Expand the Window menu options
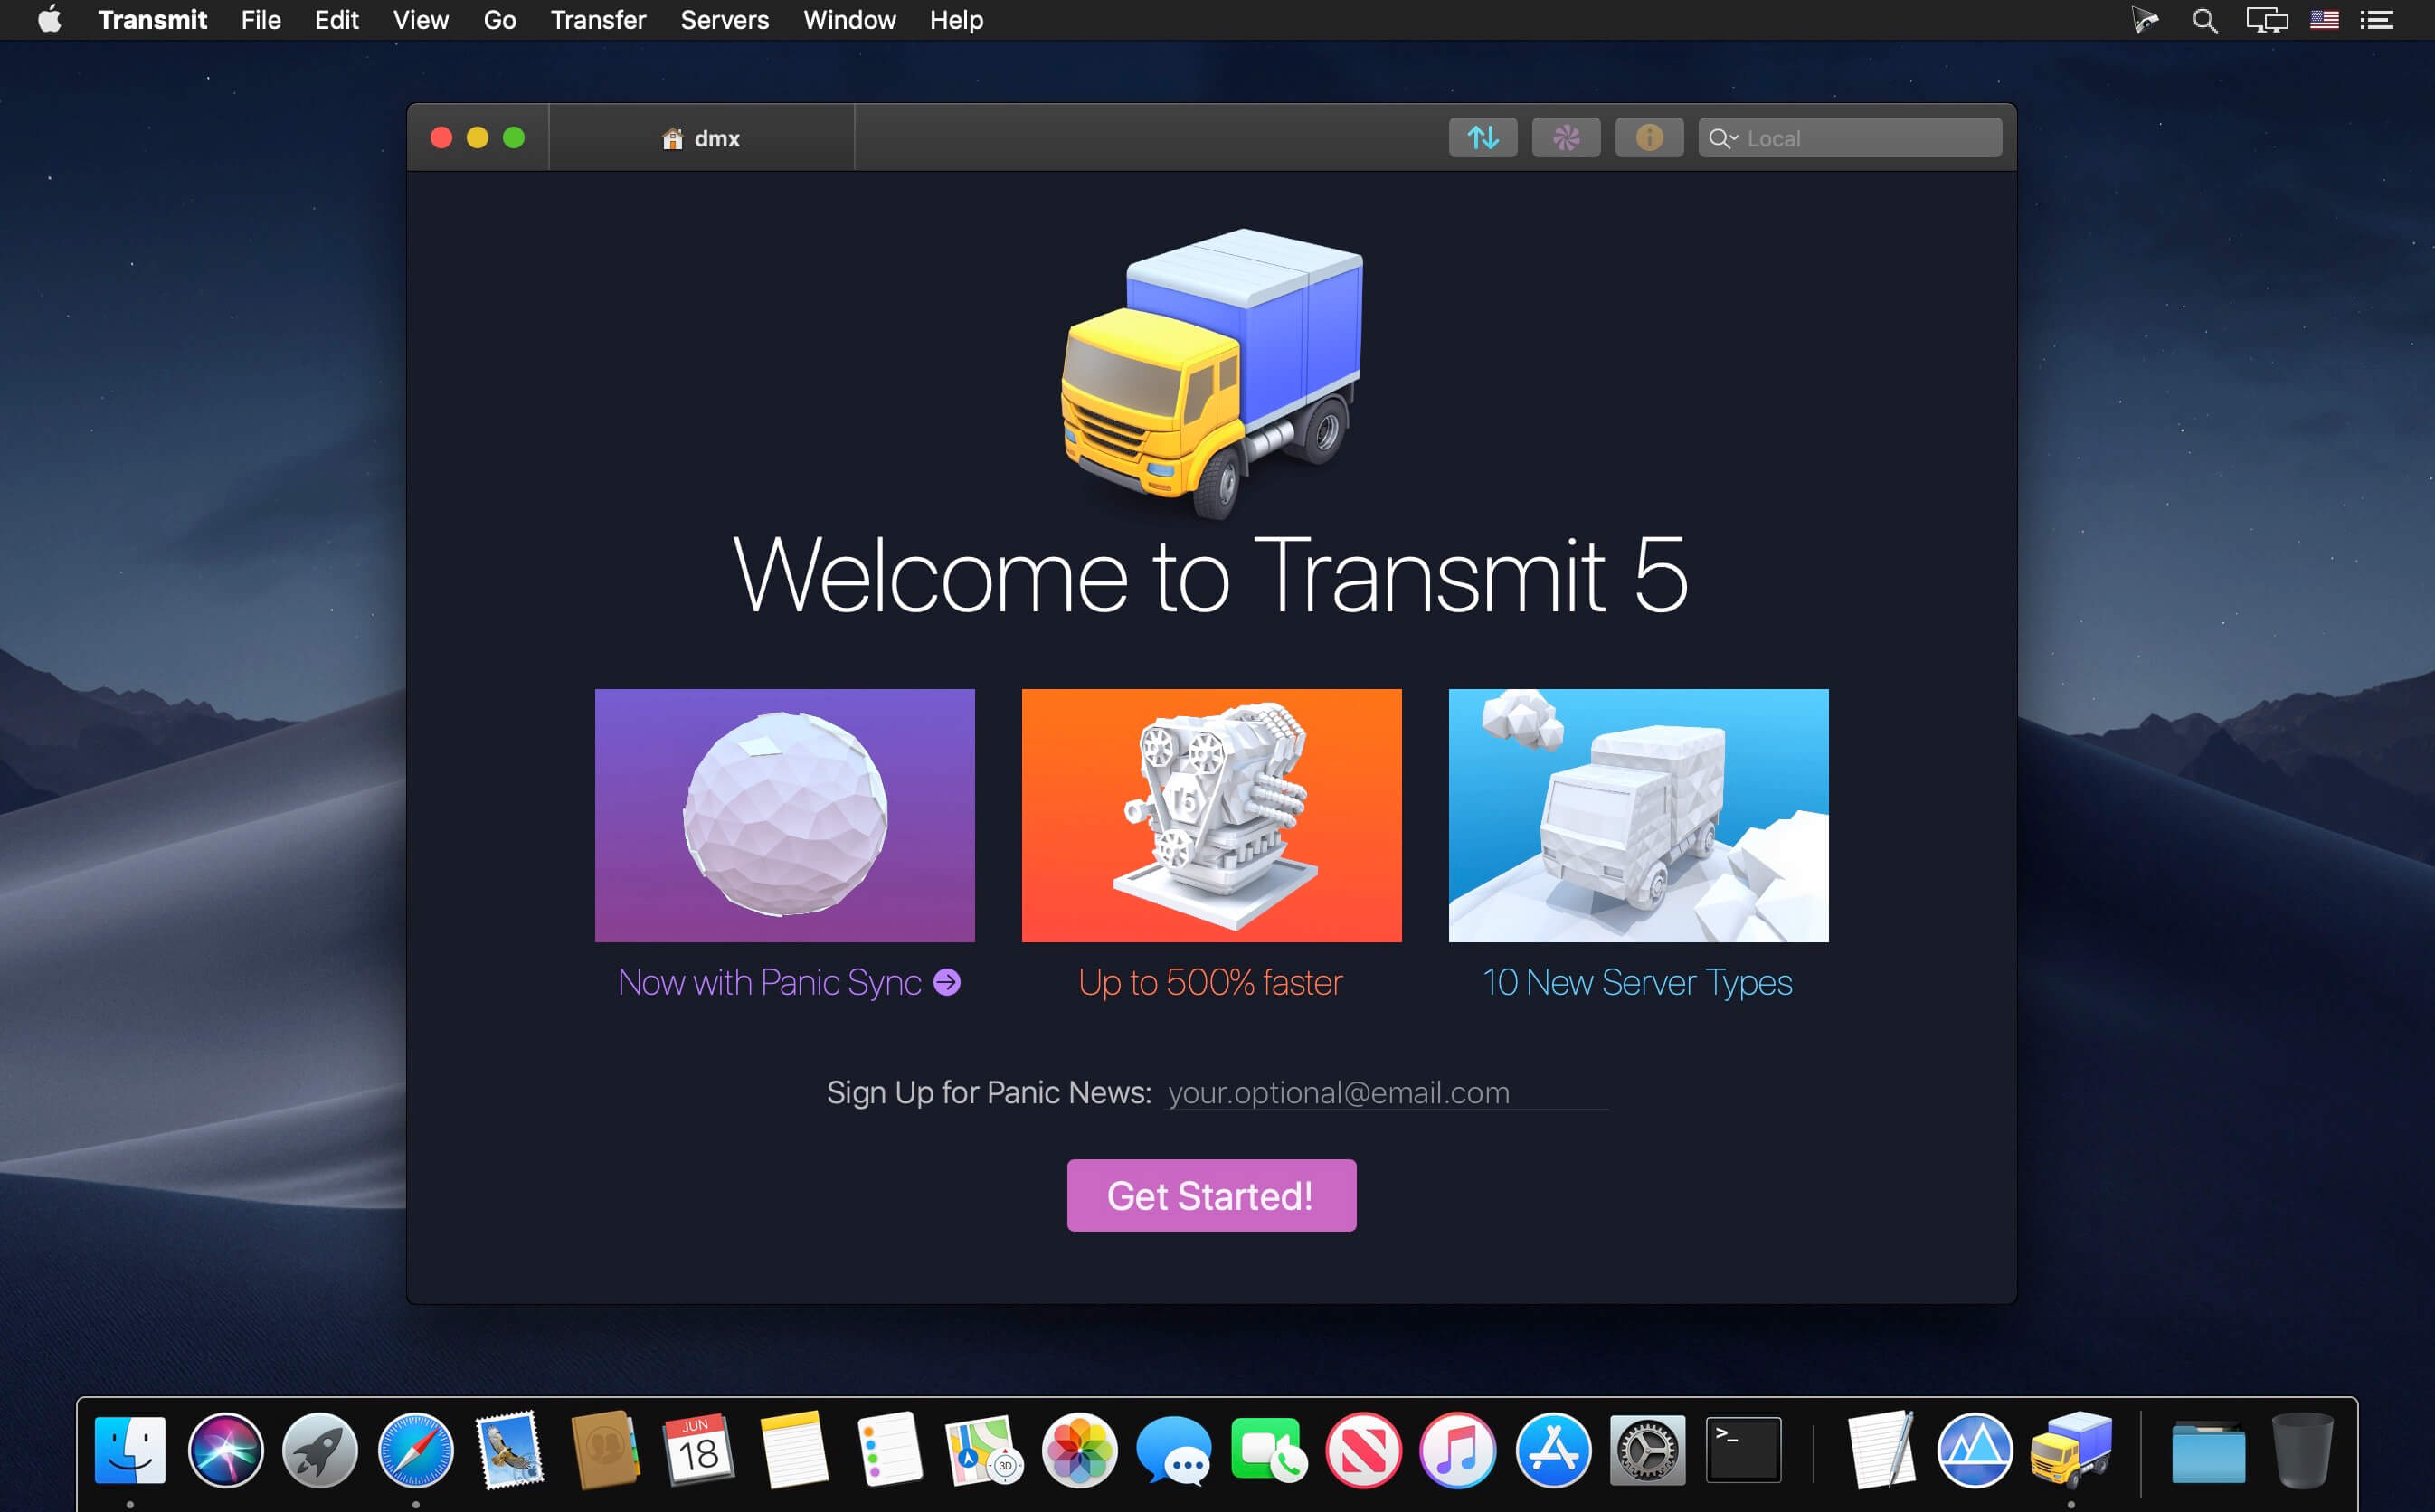The height and width of the screenshot is (1512, 2435). (x=848, y=19)
